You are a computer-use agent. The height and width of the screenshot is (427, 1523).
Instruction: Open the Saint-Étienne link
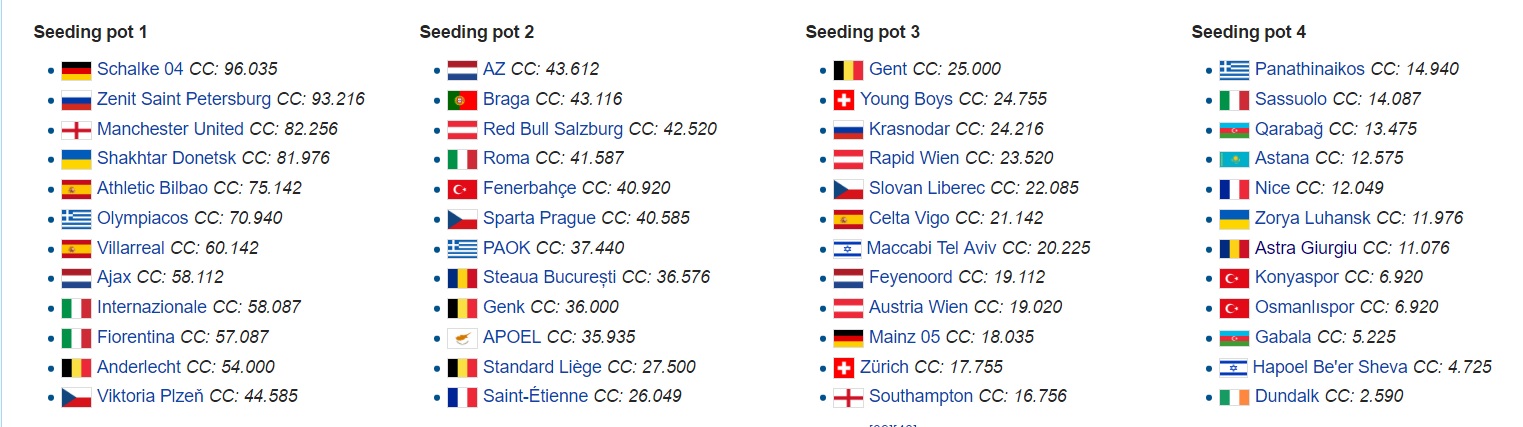[x=535, y=396]
